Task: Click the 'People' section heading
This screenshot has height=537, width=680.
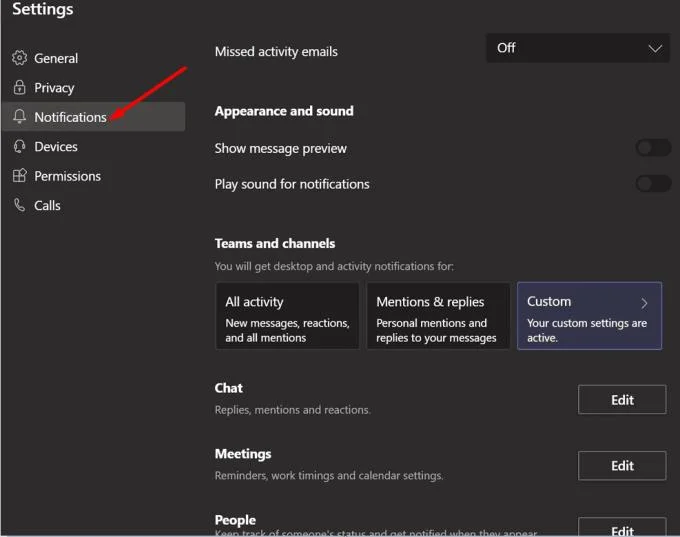Action: click(x=235, y=520)
